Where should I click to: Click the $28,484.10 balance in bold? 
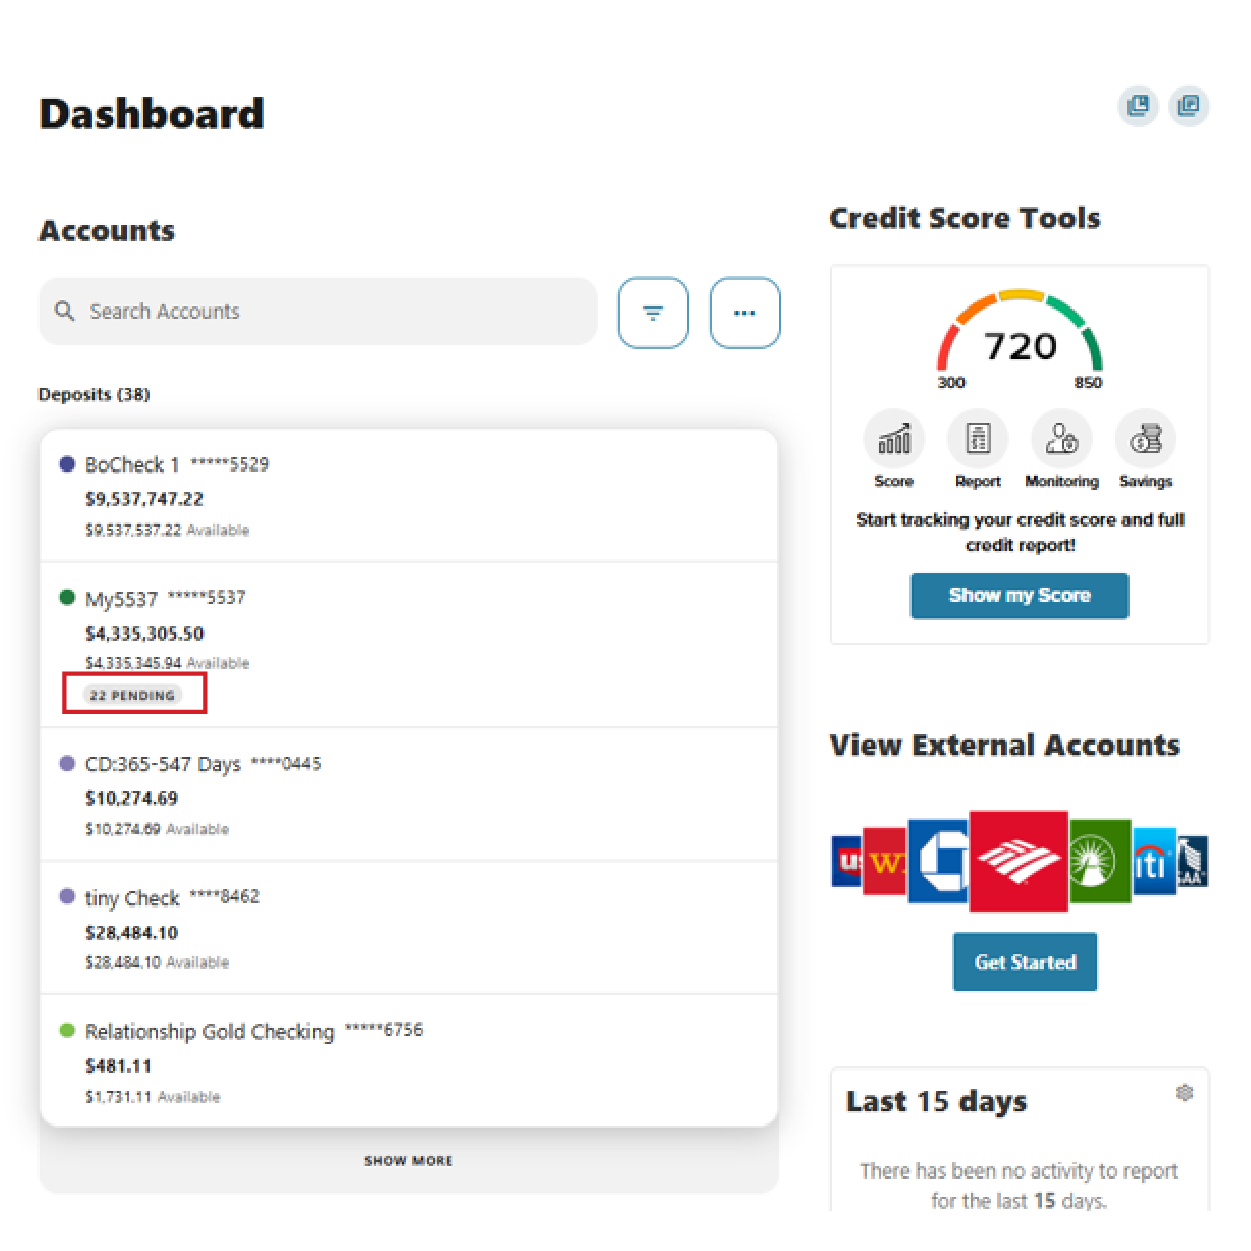(x=131, y=933)
